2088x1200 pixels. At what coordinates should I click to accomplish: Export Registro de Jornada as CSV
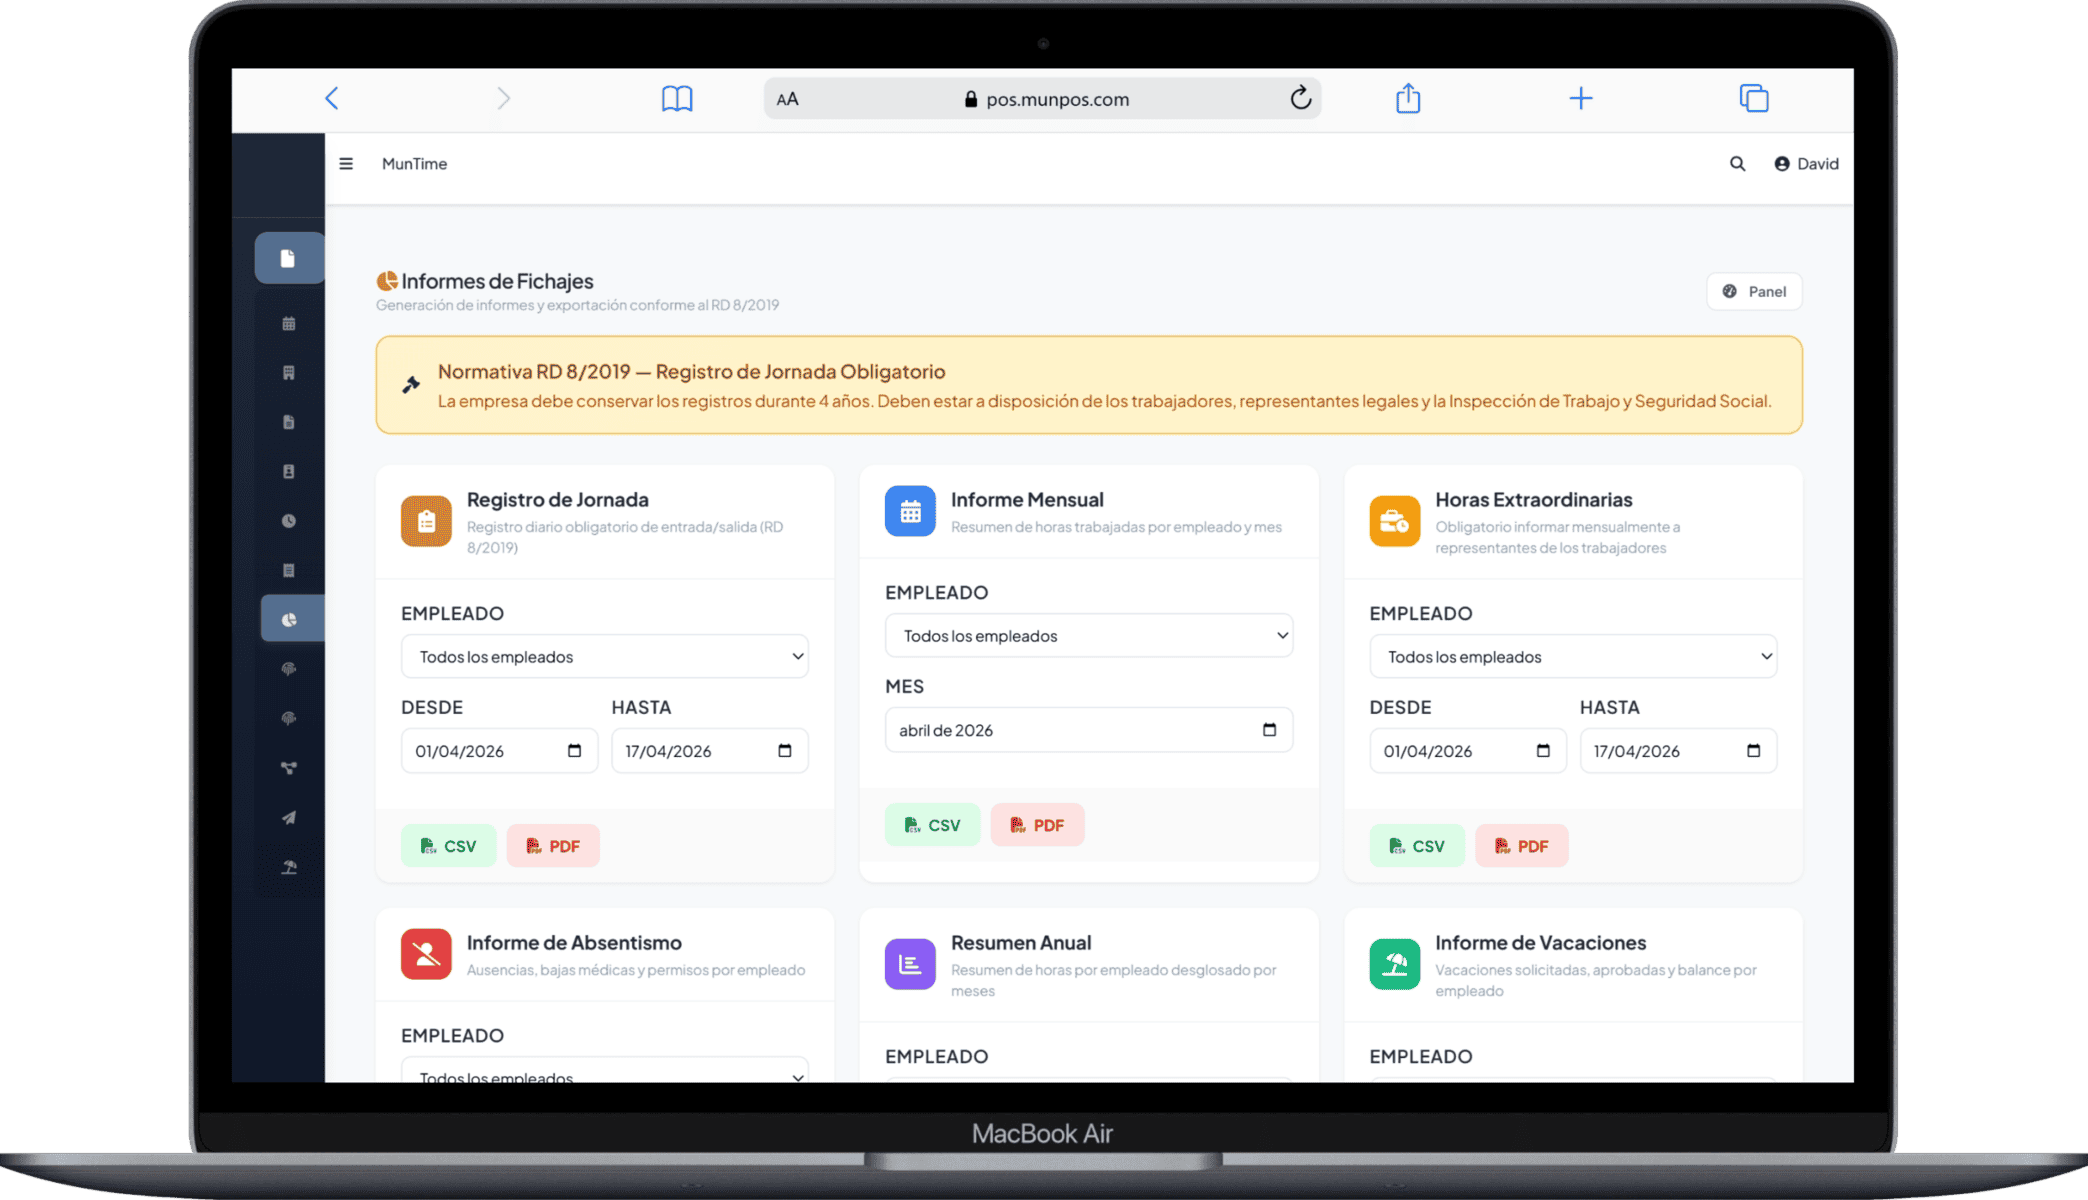(448, 846)
